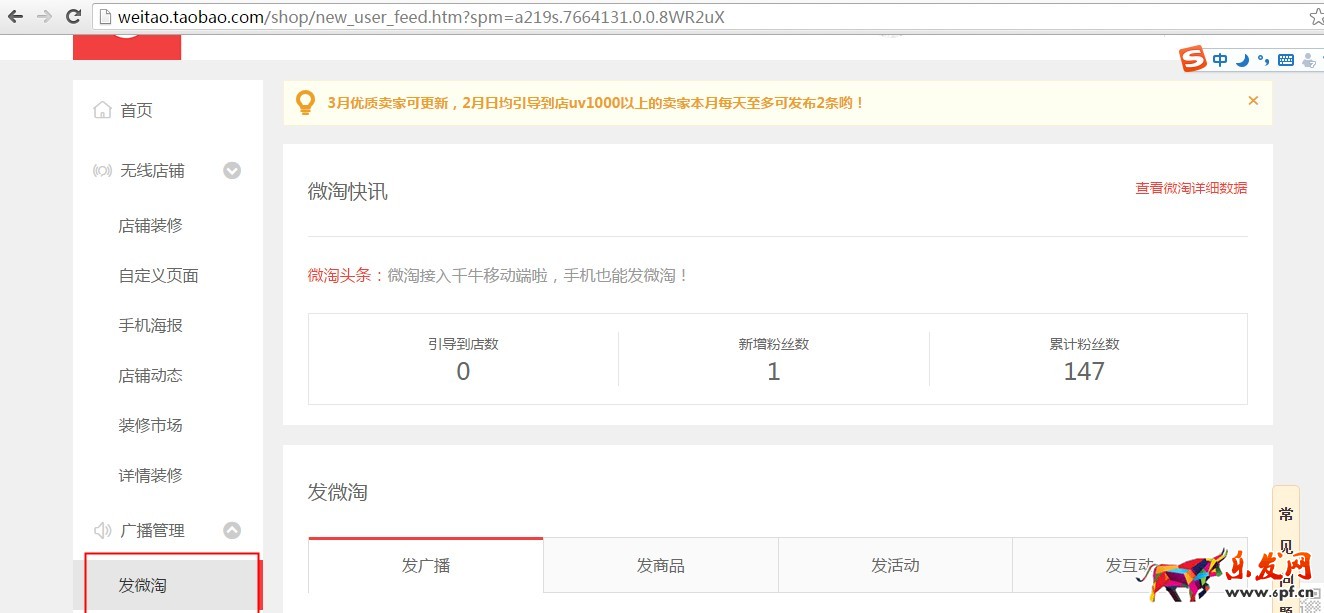
Task: Click the browser back arrow icon
Action: point(16,16)
